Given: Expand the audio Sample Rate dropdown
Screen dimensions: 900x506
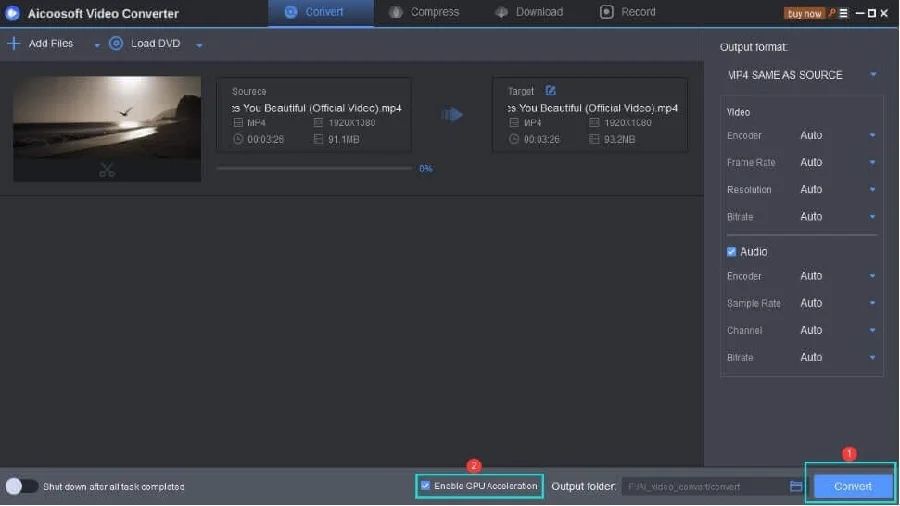Looking at the screenshot, I should point(838,303).
